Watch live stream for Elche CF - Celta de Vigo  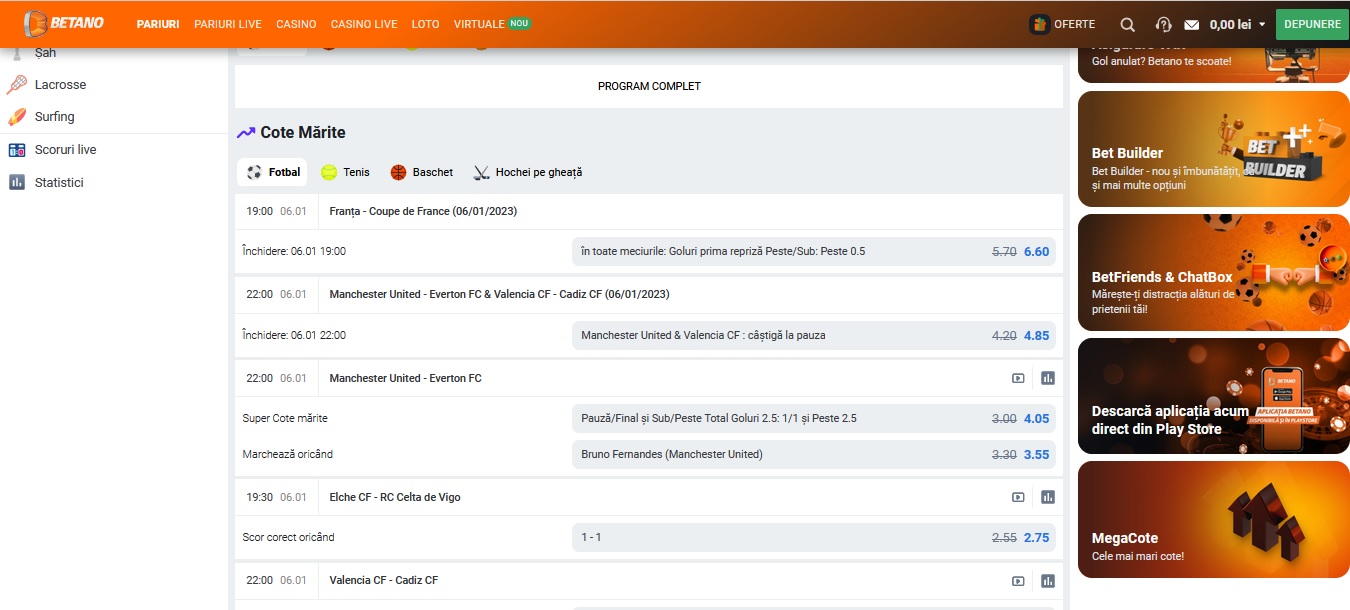click(1018, 497)
